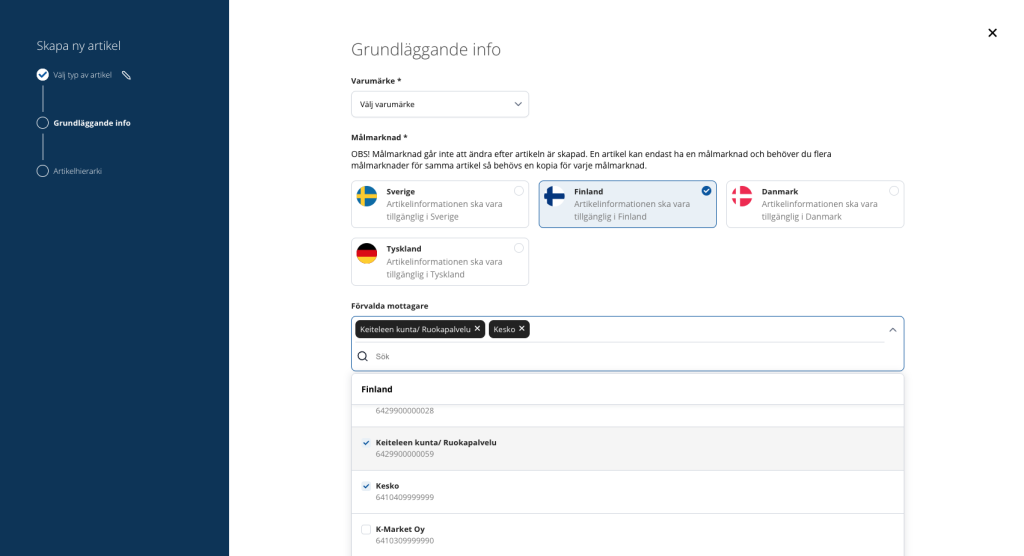Select the Sverige target market radio button
This screenshot has width=1024, height=556.
(x=519, y=191)
